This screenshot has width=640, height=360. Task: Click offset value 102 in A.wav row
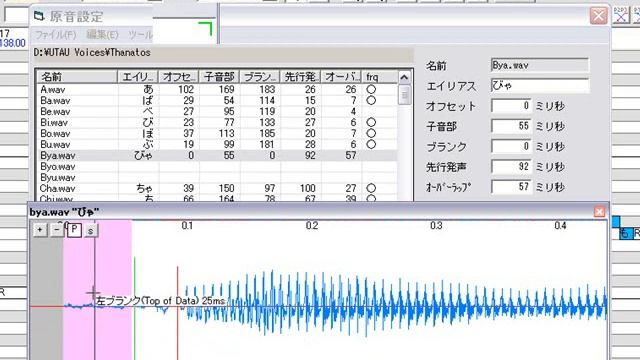[186, 89]
